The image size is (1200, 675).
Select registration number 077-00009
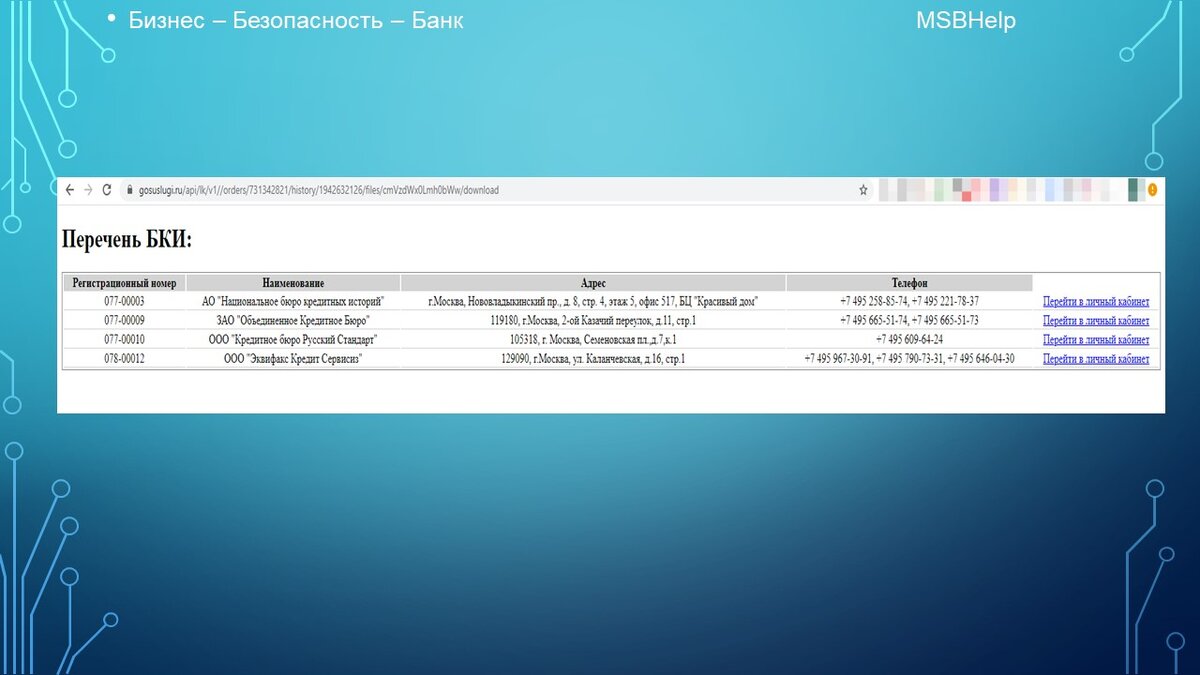(124, 321)
